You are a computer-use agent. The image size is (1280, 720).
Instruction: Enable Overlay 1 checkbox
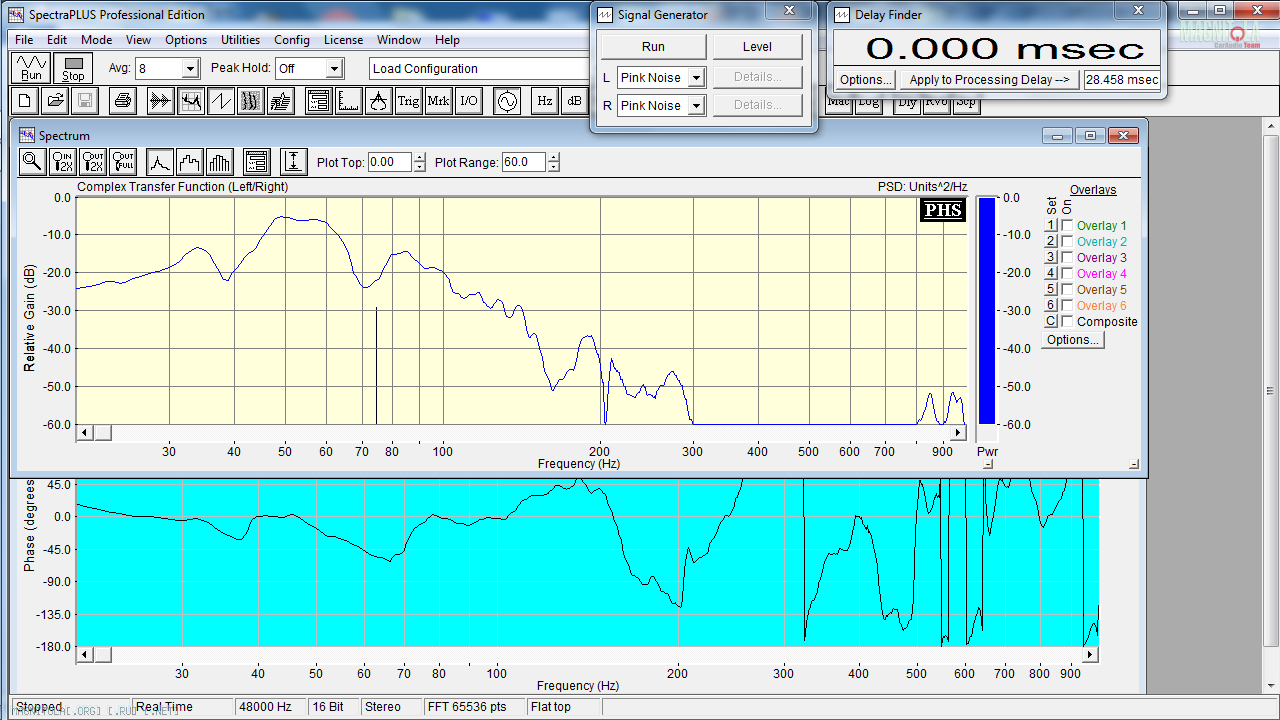tap(1067, 226)
